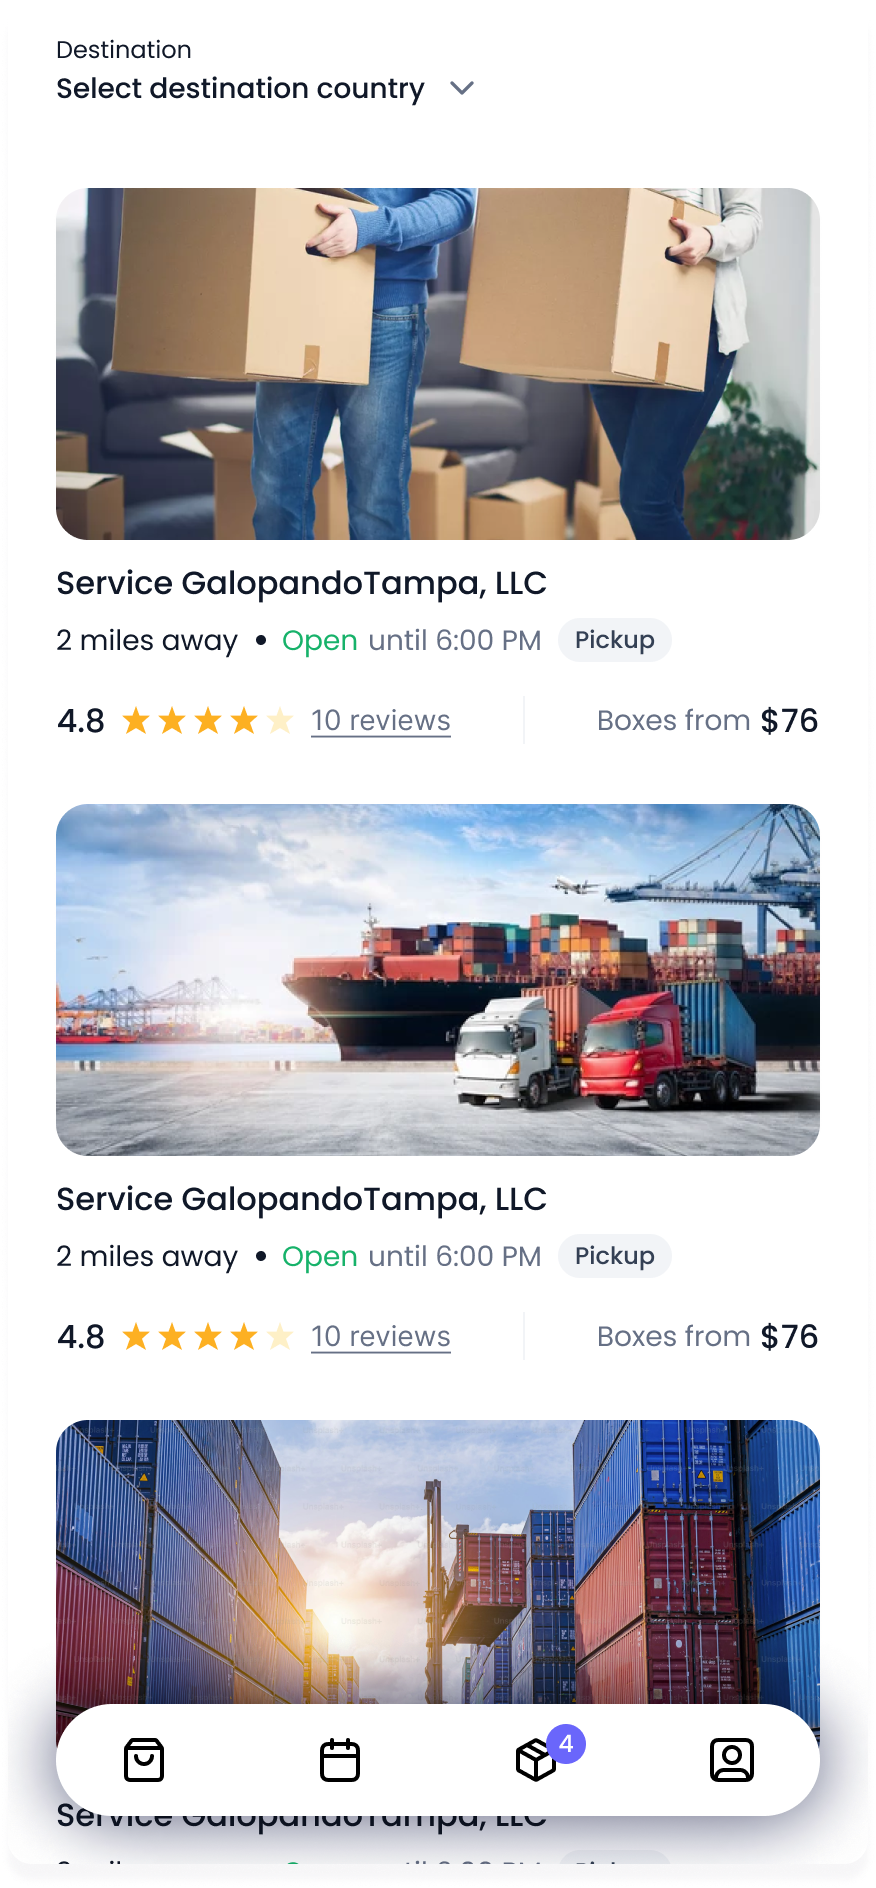Open 10 reviews link on second service
This screenshot has width=876, height=1888.
380,1336
